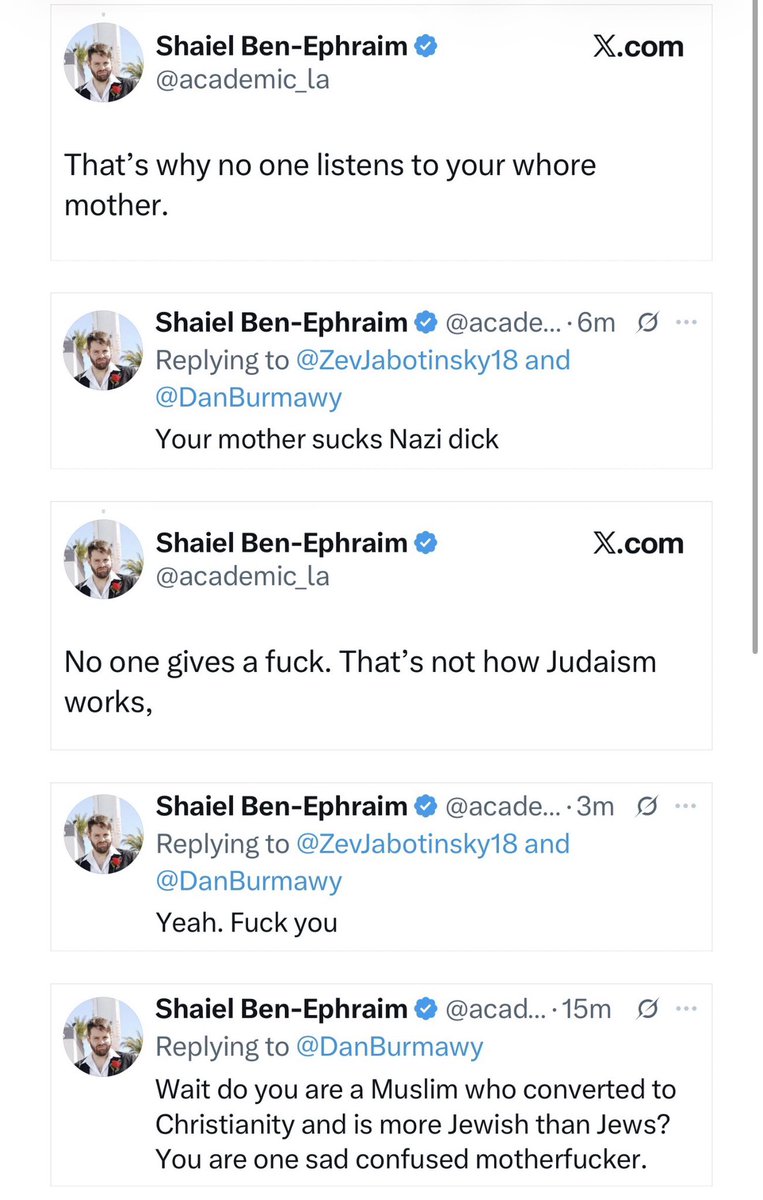Expand the three-dot menu on the 15m reply
Image resolution: width=763 pixels, height=1200 pixels.
coord(686,1010)
